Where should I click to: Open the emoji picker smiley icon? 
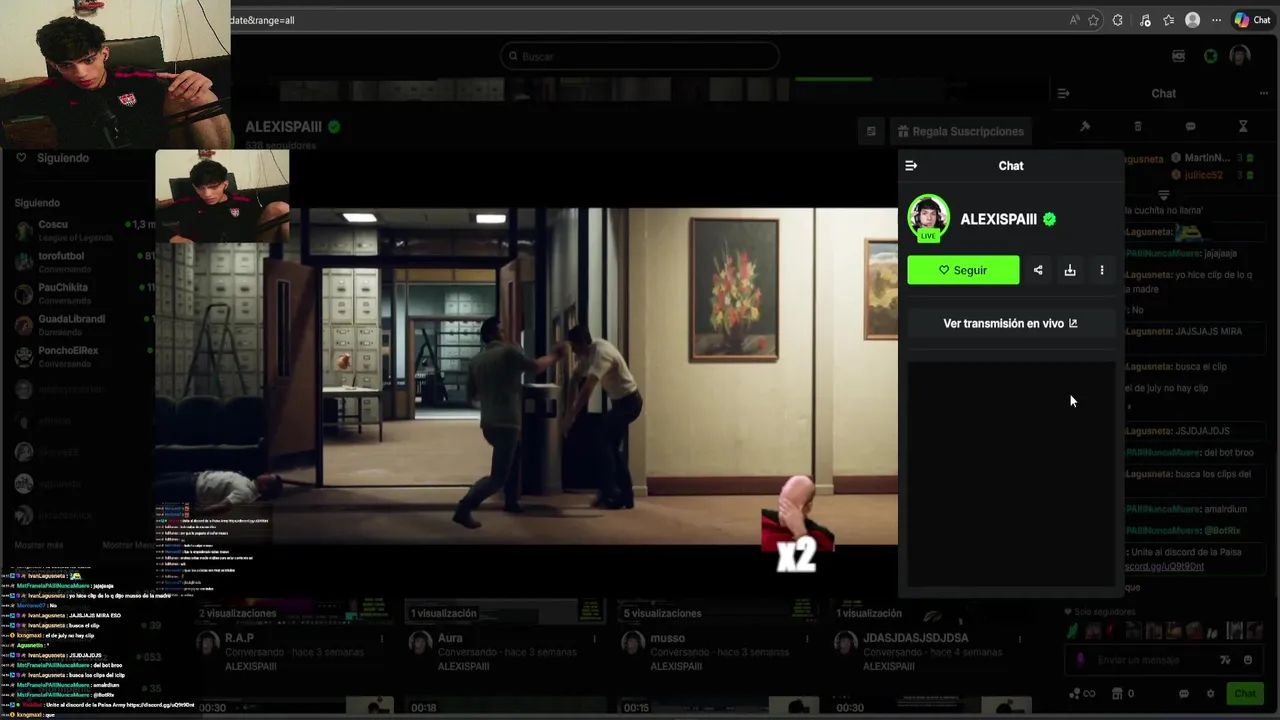click(1247, 660)
